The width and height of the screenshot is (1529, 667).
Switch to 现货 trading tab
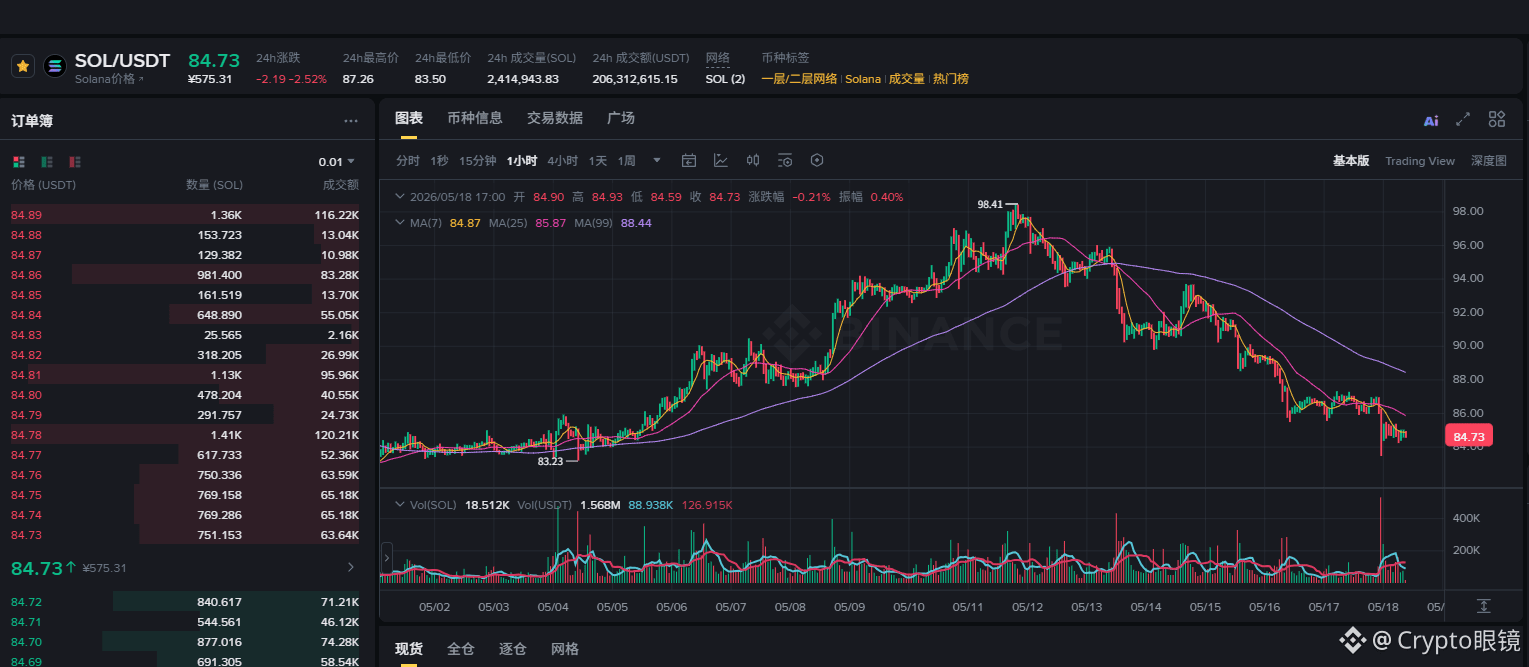(x=409, y=649)
